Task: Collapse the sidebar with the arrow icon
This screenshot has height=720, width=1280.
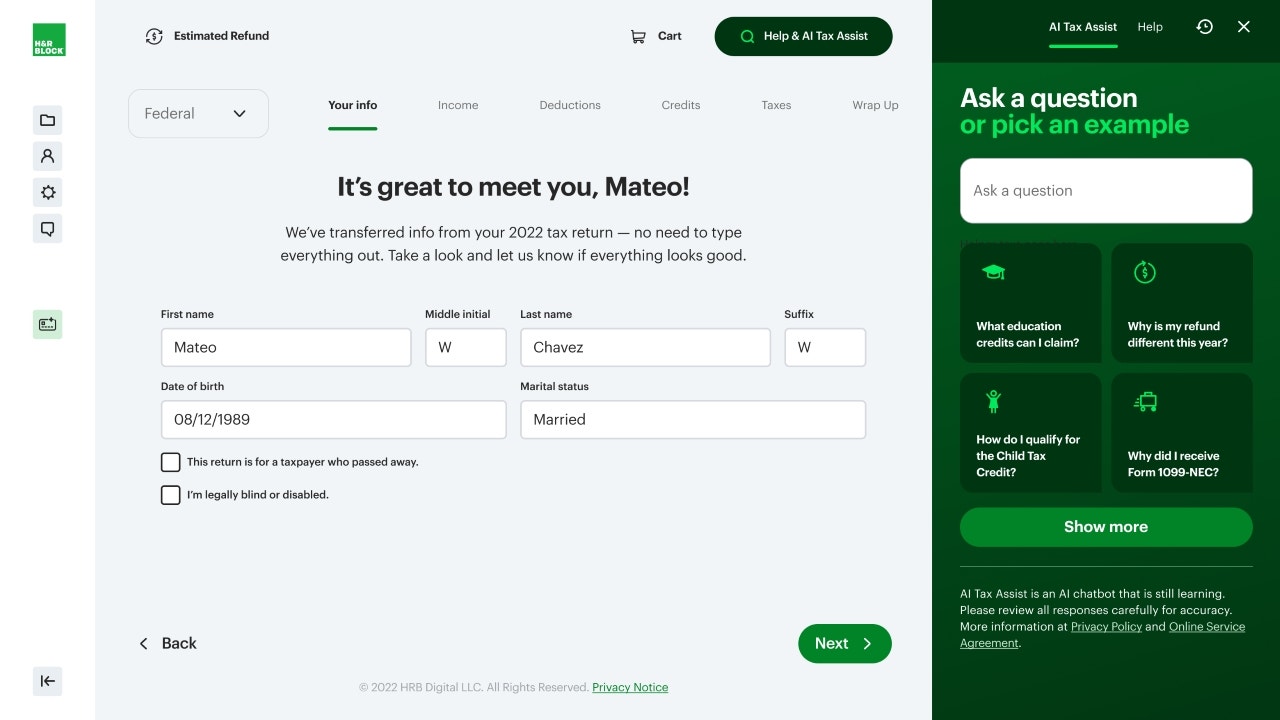Action: (47, 681)
